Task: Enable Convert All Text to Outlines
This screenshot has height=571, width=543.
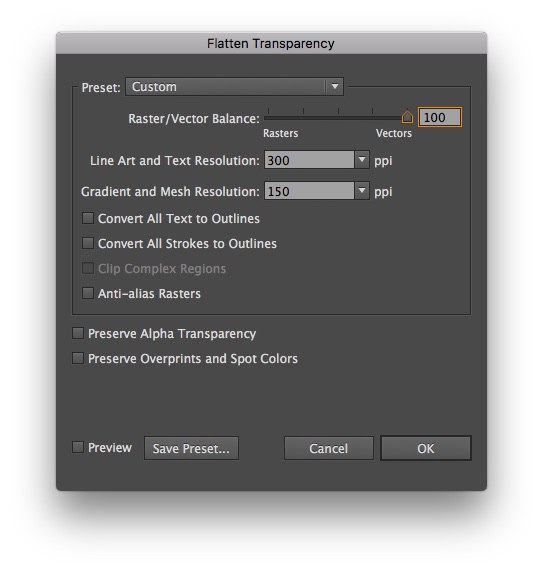Action: [88, 218]
